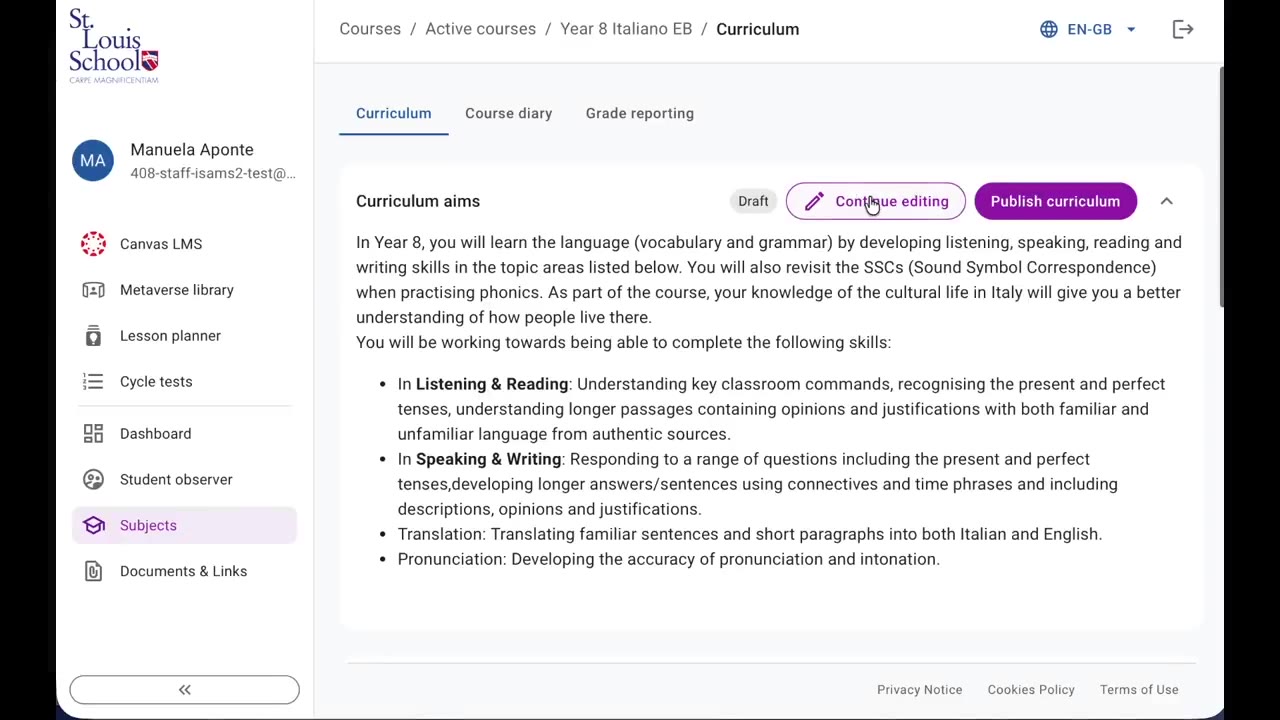This screenshot has height=720, width=1280.
Task: Switch to the Course diary tab
Action: click(508, 113)
